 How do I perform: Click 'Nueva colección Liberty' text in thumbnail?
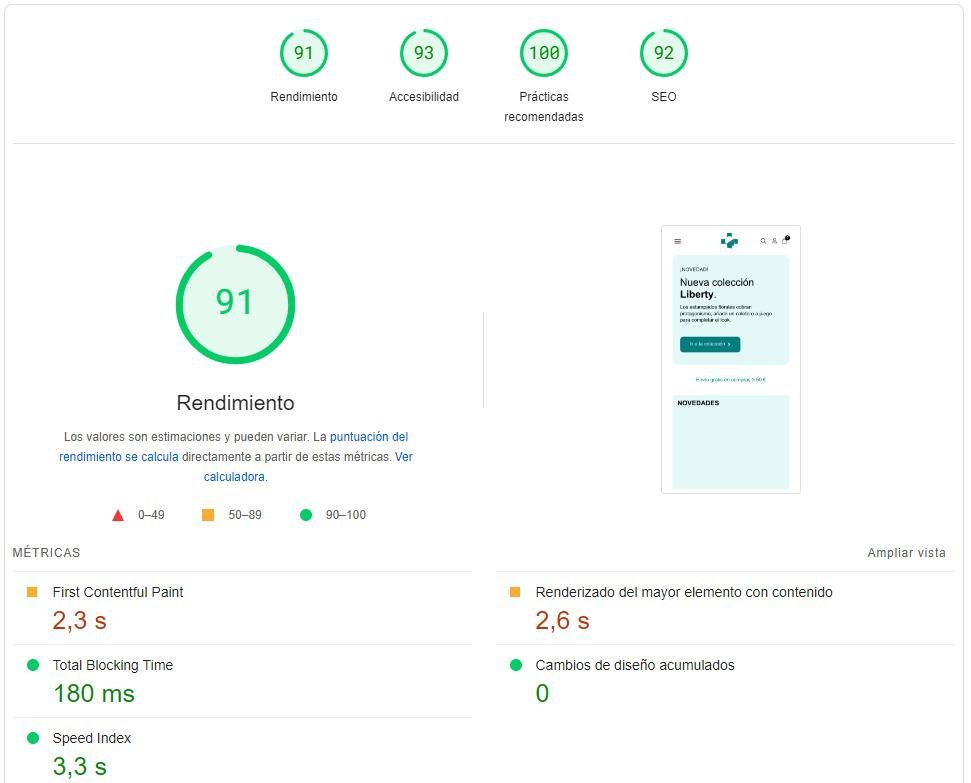716,288
